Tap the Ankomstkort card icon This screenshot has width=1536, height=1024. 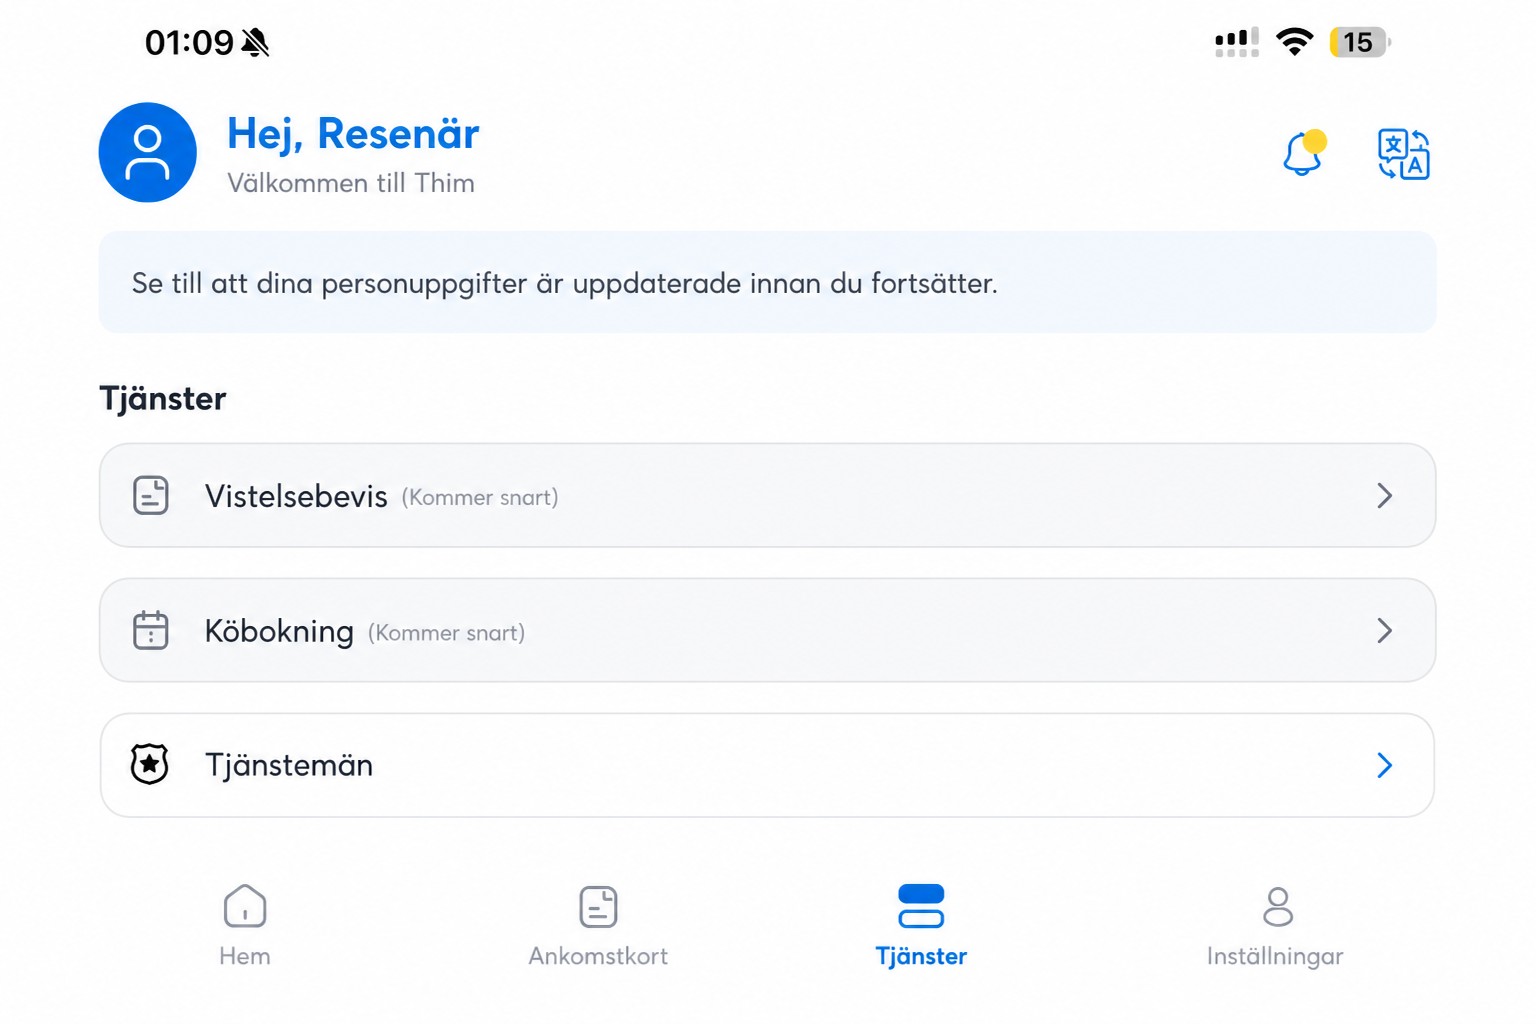pos(598,906)
